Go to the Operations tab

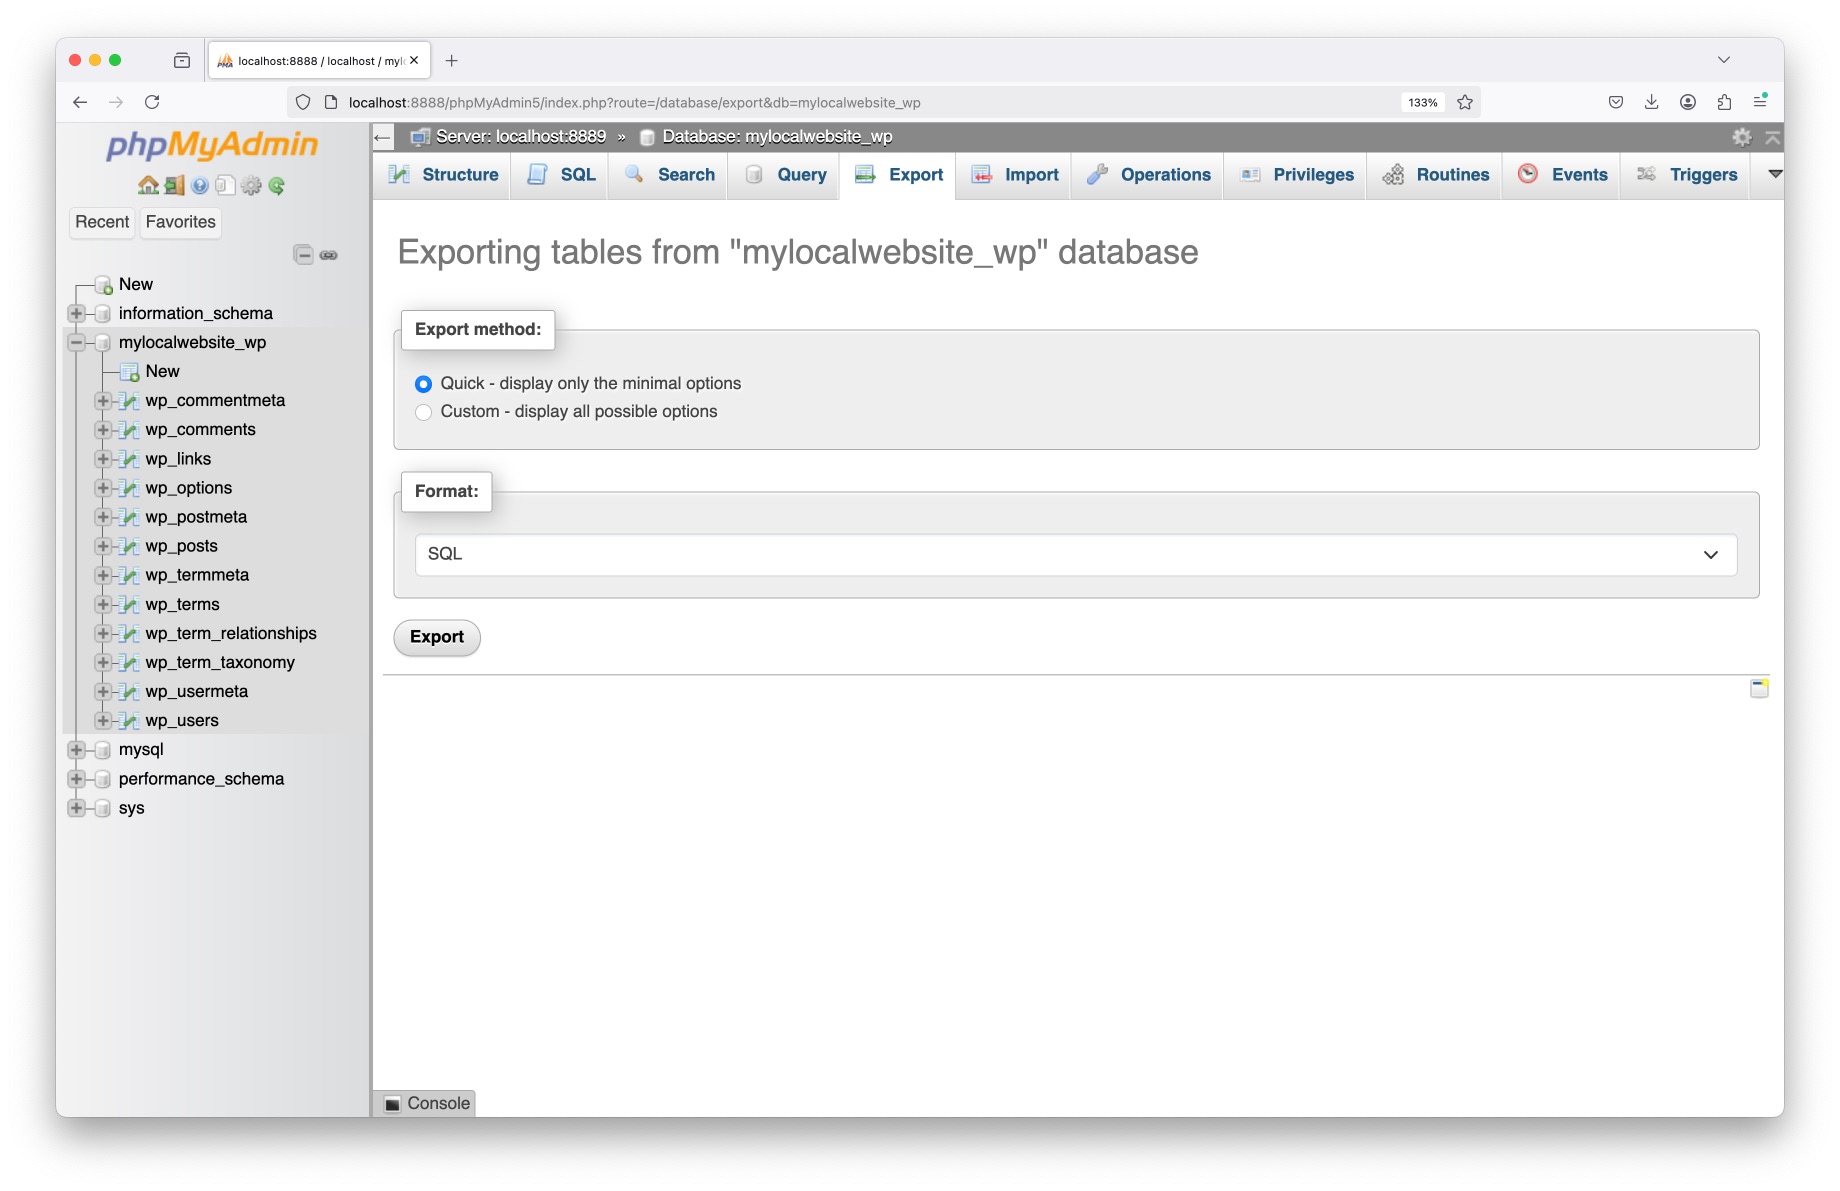tap(1148, 175)
